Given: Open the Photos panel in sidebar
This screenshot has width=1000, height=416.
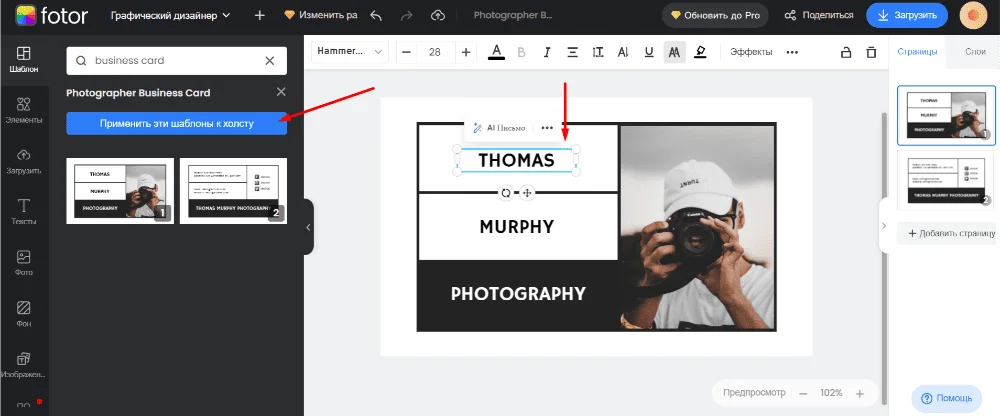Looking at the screenshot, I should point(24,263).
